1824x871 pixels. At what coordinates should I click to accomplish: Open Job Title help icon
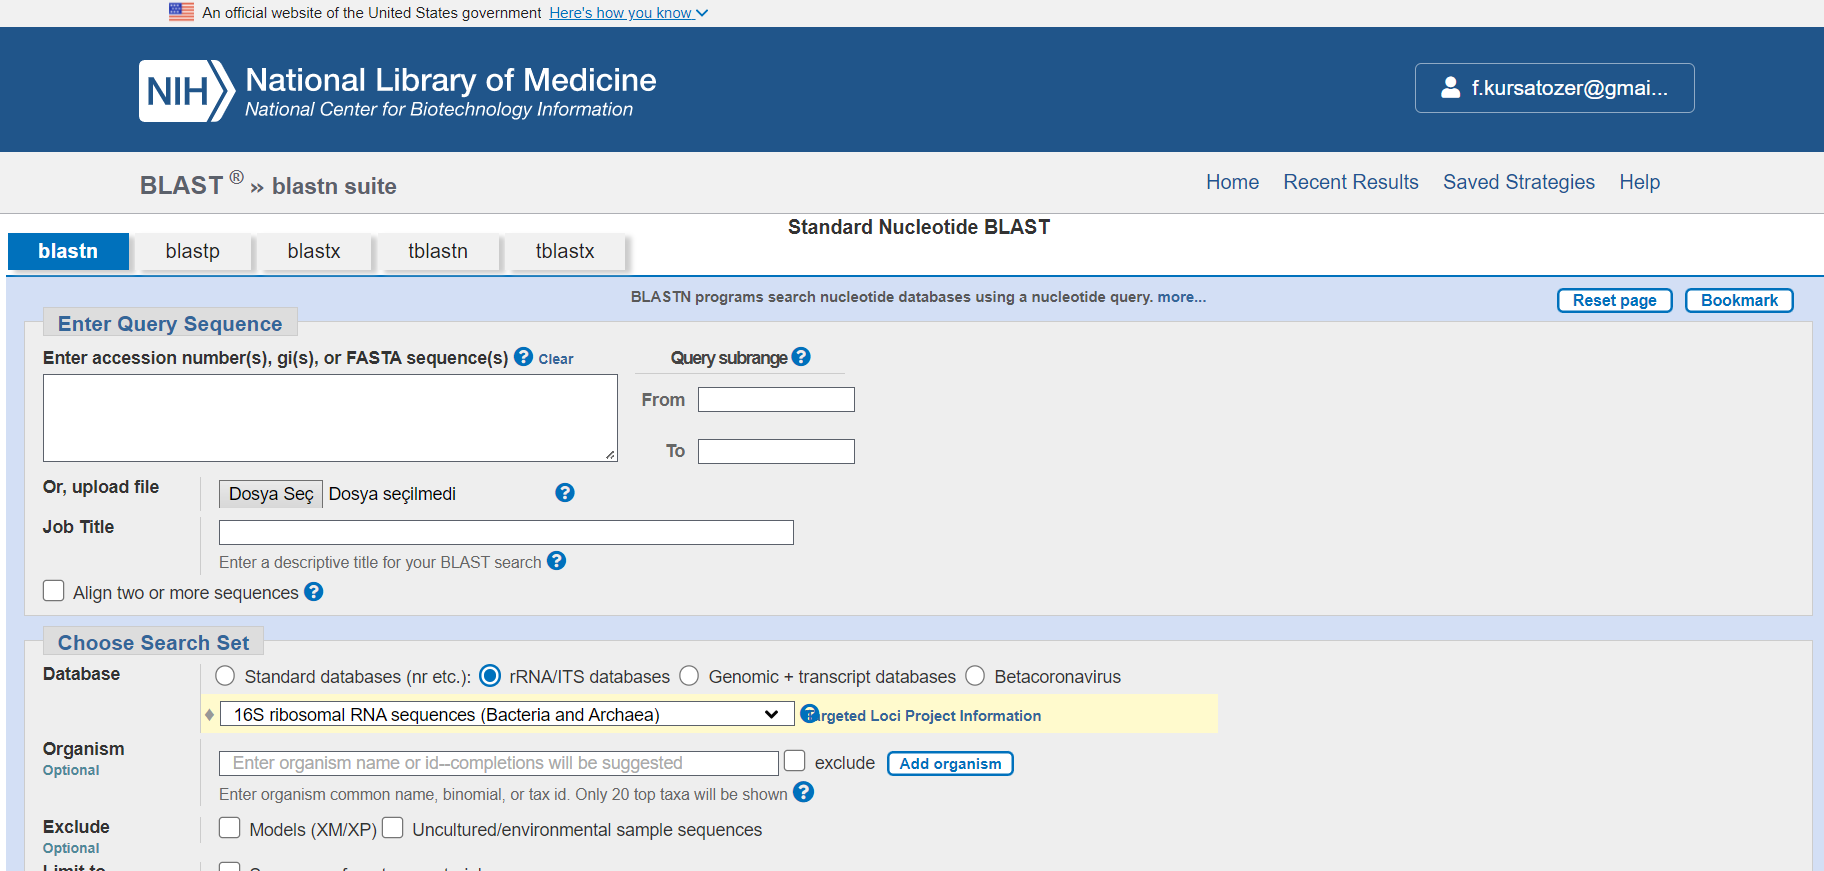pos(557,561)
